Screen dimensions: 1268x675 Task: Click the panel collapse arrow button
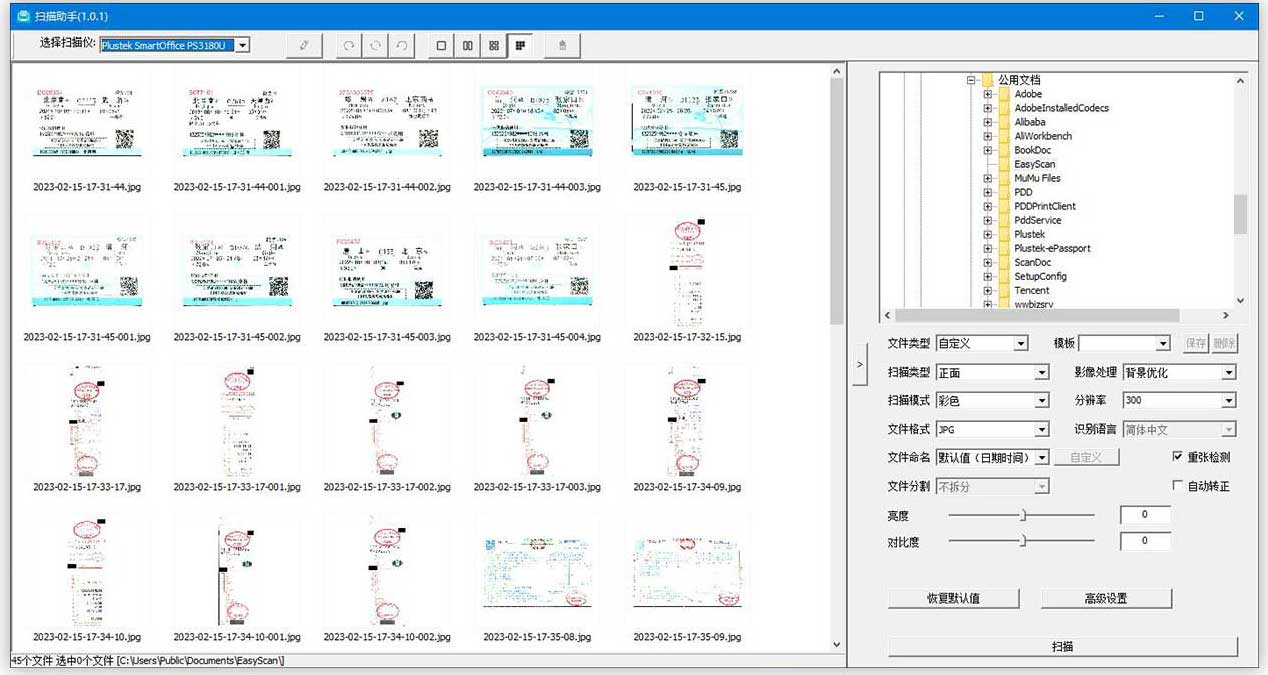[x=861, y=365]
